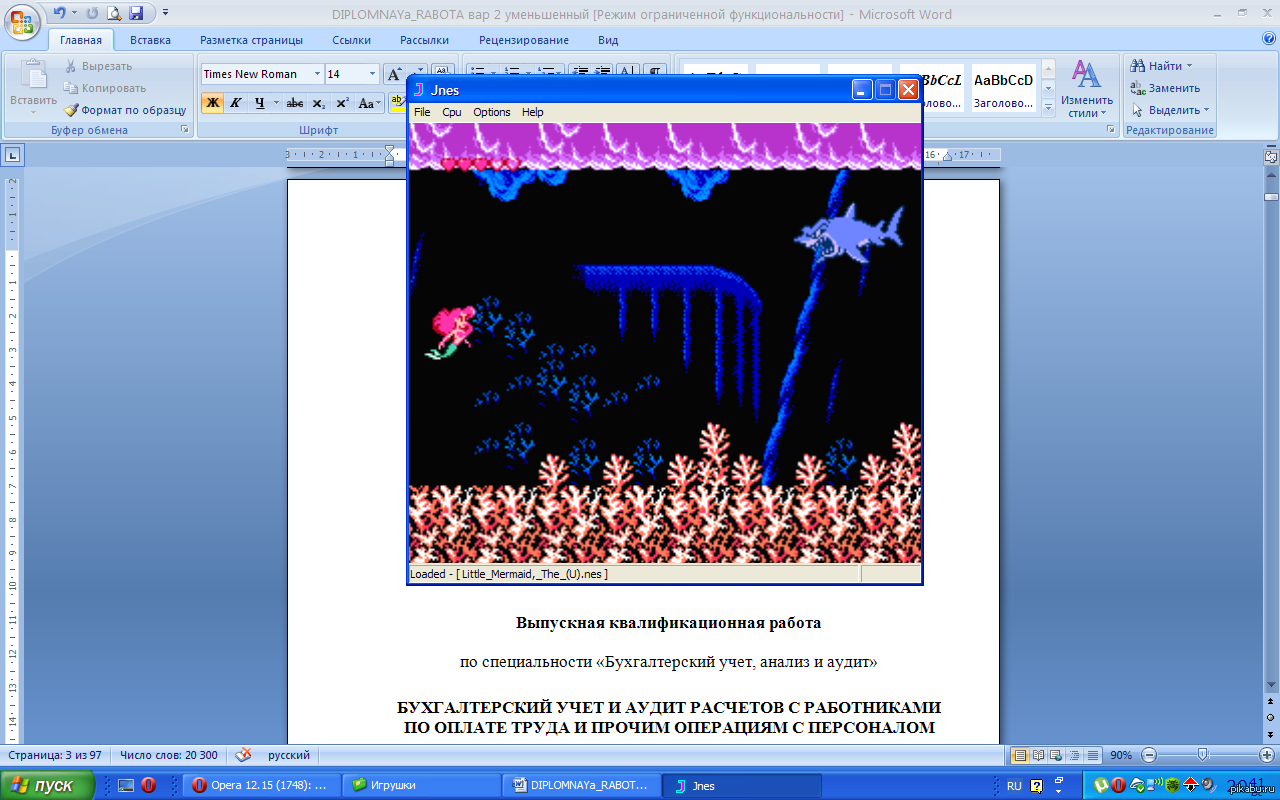1280x800 pixels.
Task: Open the Ссылки ribbon tab
Action: pyautogui.click(x=352, y=40)
